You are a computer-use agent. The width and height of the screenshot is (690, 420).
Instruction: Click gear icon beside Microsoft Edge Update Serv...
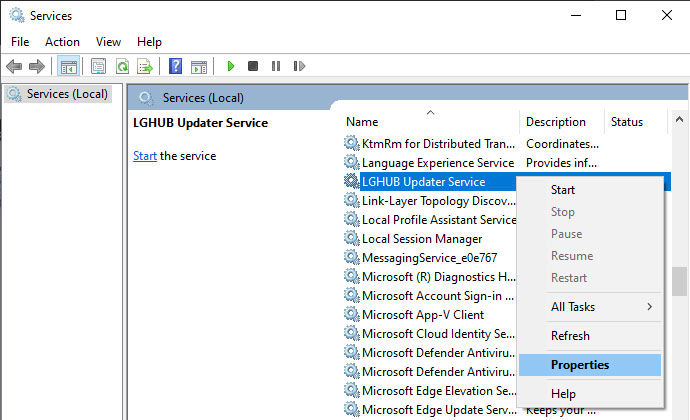click(x=352, y=409)
